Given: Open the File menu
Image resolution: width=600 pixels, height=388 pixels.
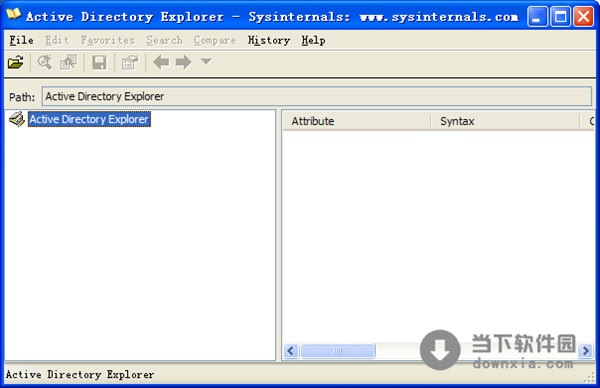Looking at the screenshot, I should (21, 40).
